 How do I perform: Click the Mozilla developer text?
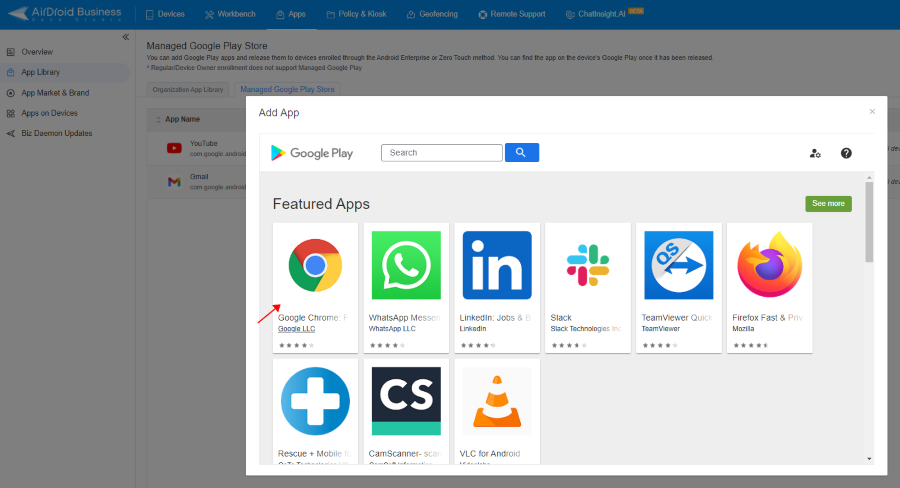point(743,329)
